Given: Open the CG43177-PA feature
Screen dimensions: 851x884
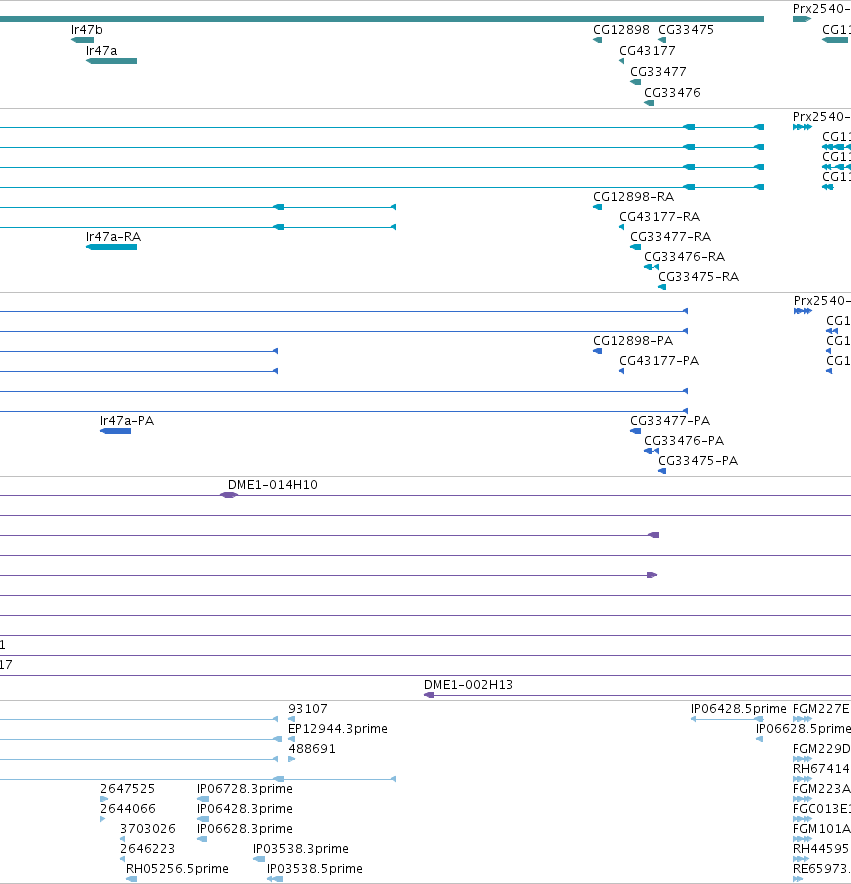Looking at the screenshot, I should [x=621, y=371].
